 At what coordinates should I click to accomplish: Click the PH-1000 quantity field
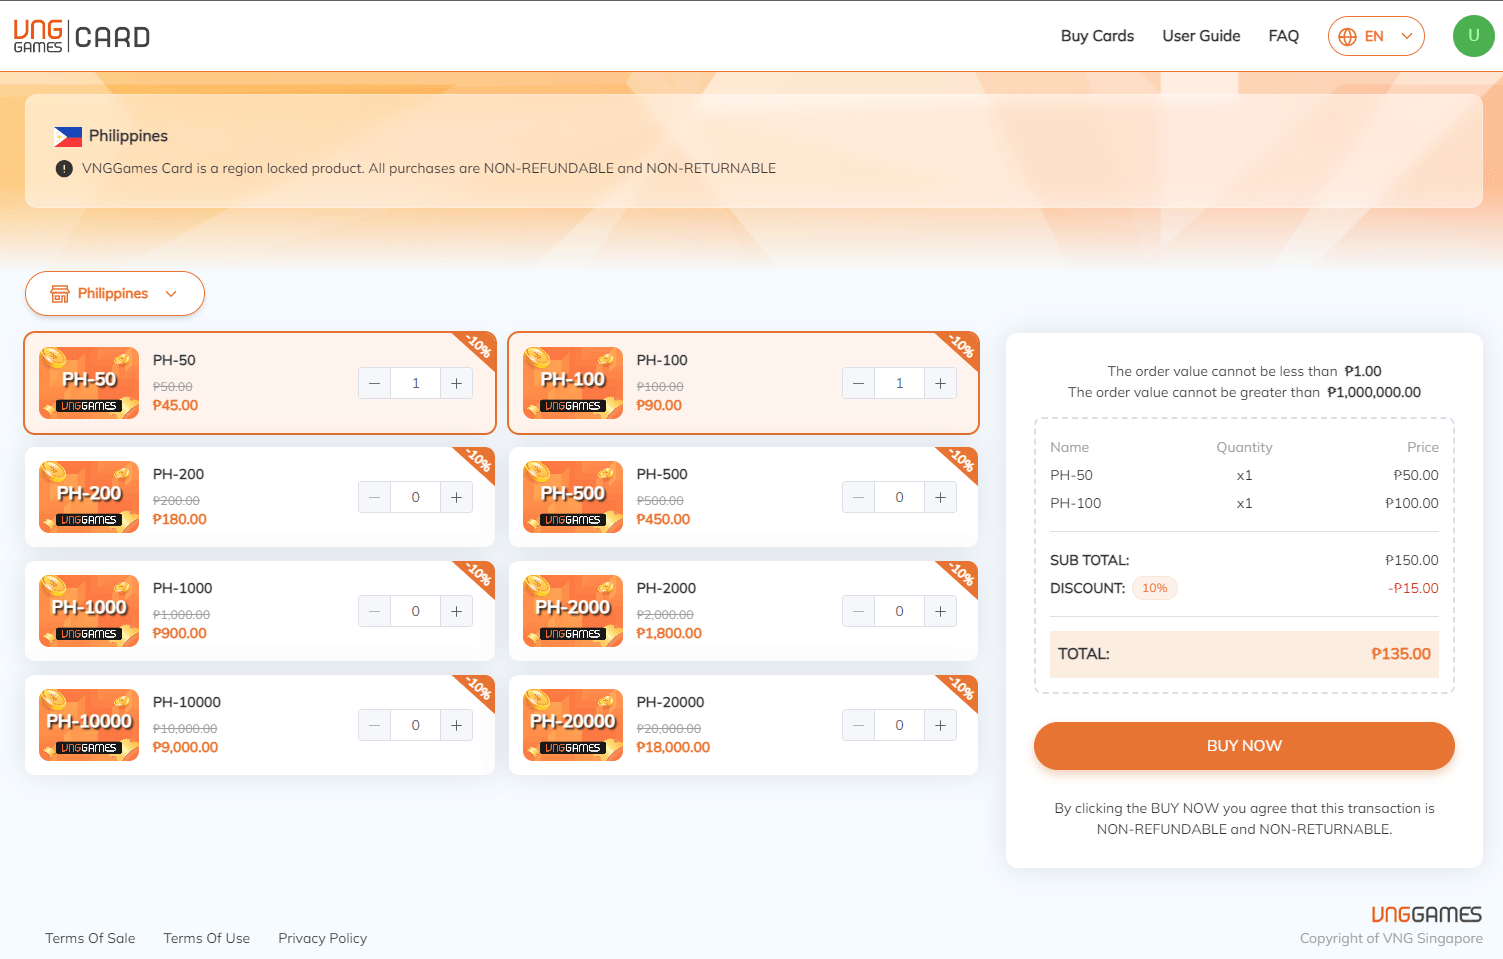416,611
